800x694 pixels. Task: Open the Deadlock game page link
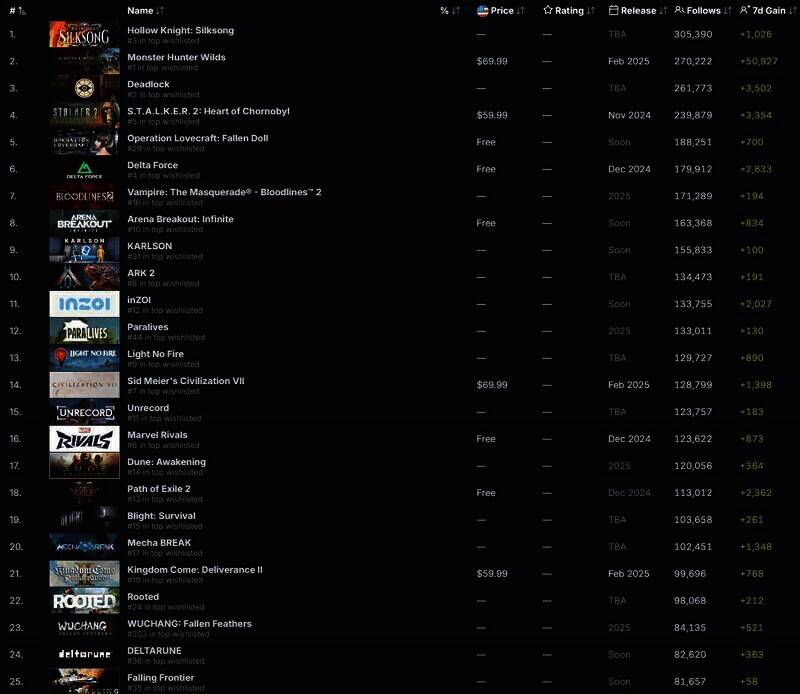(148, 84)
